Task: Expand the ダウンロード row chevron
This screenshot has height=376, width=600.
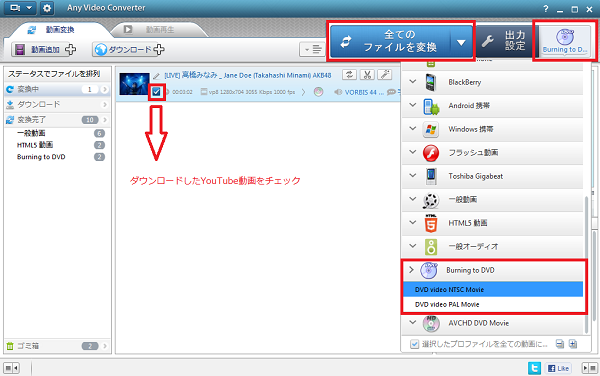Action: (104, 104)
